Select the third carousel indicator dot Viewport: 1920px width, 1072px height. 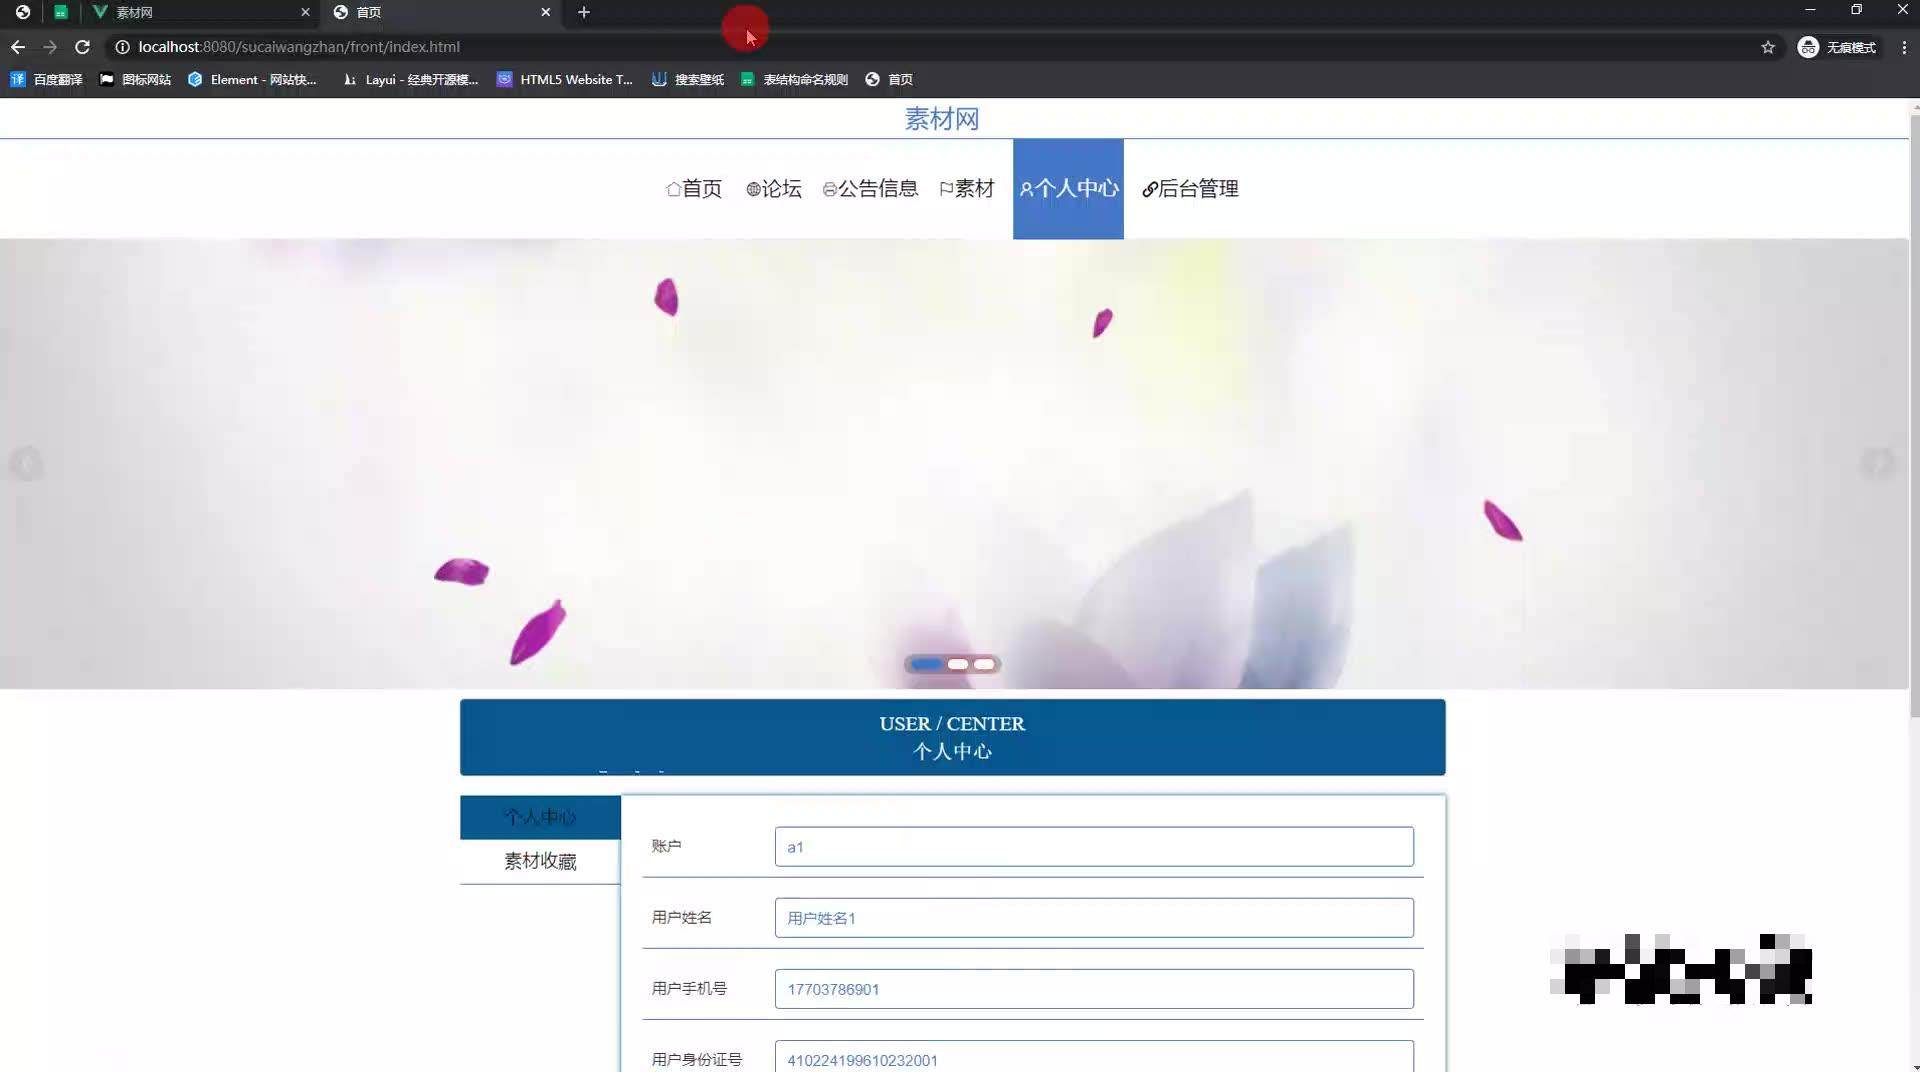(985, 664)
